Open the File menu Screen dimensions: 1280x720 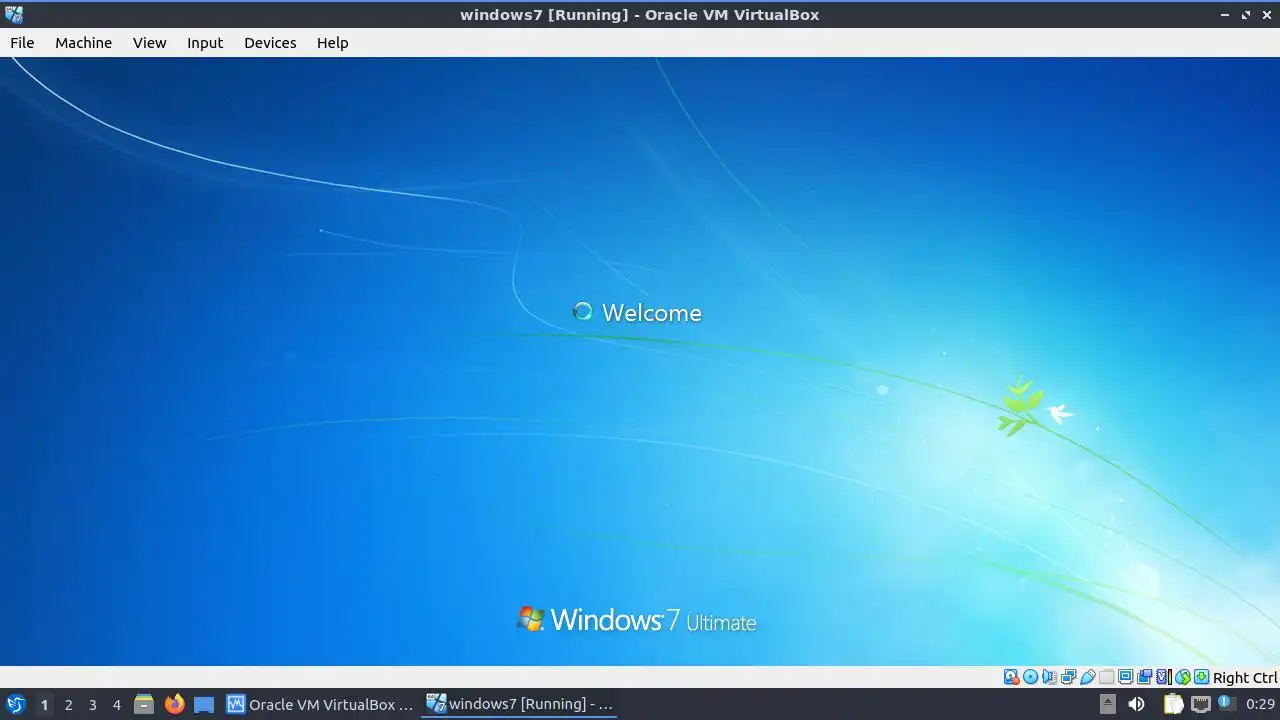[22, 43]
